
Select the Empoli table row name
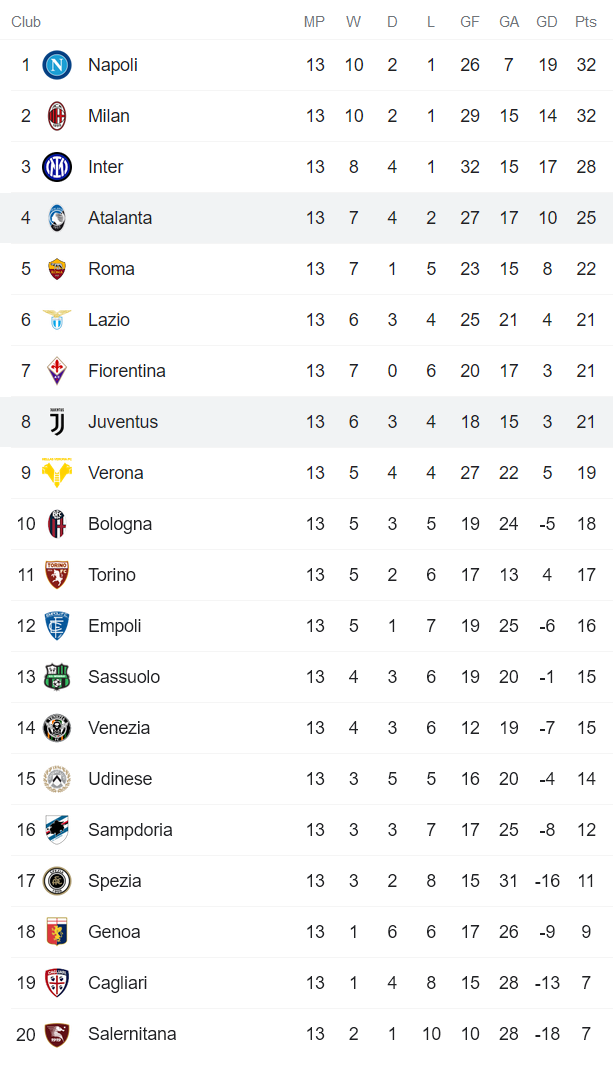(115, 626)
